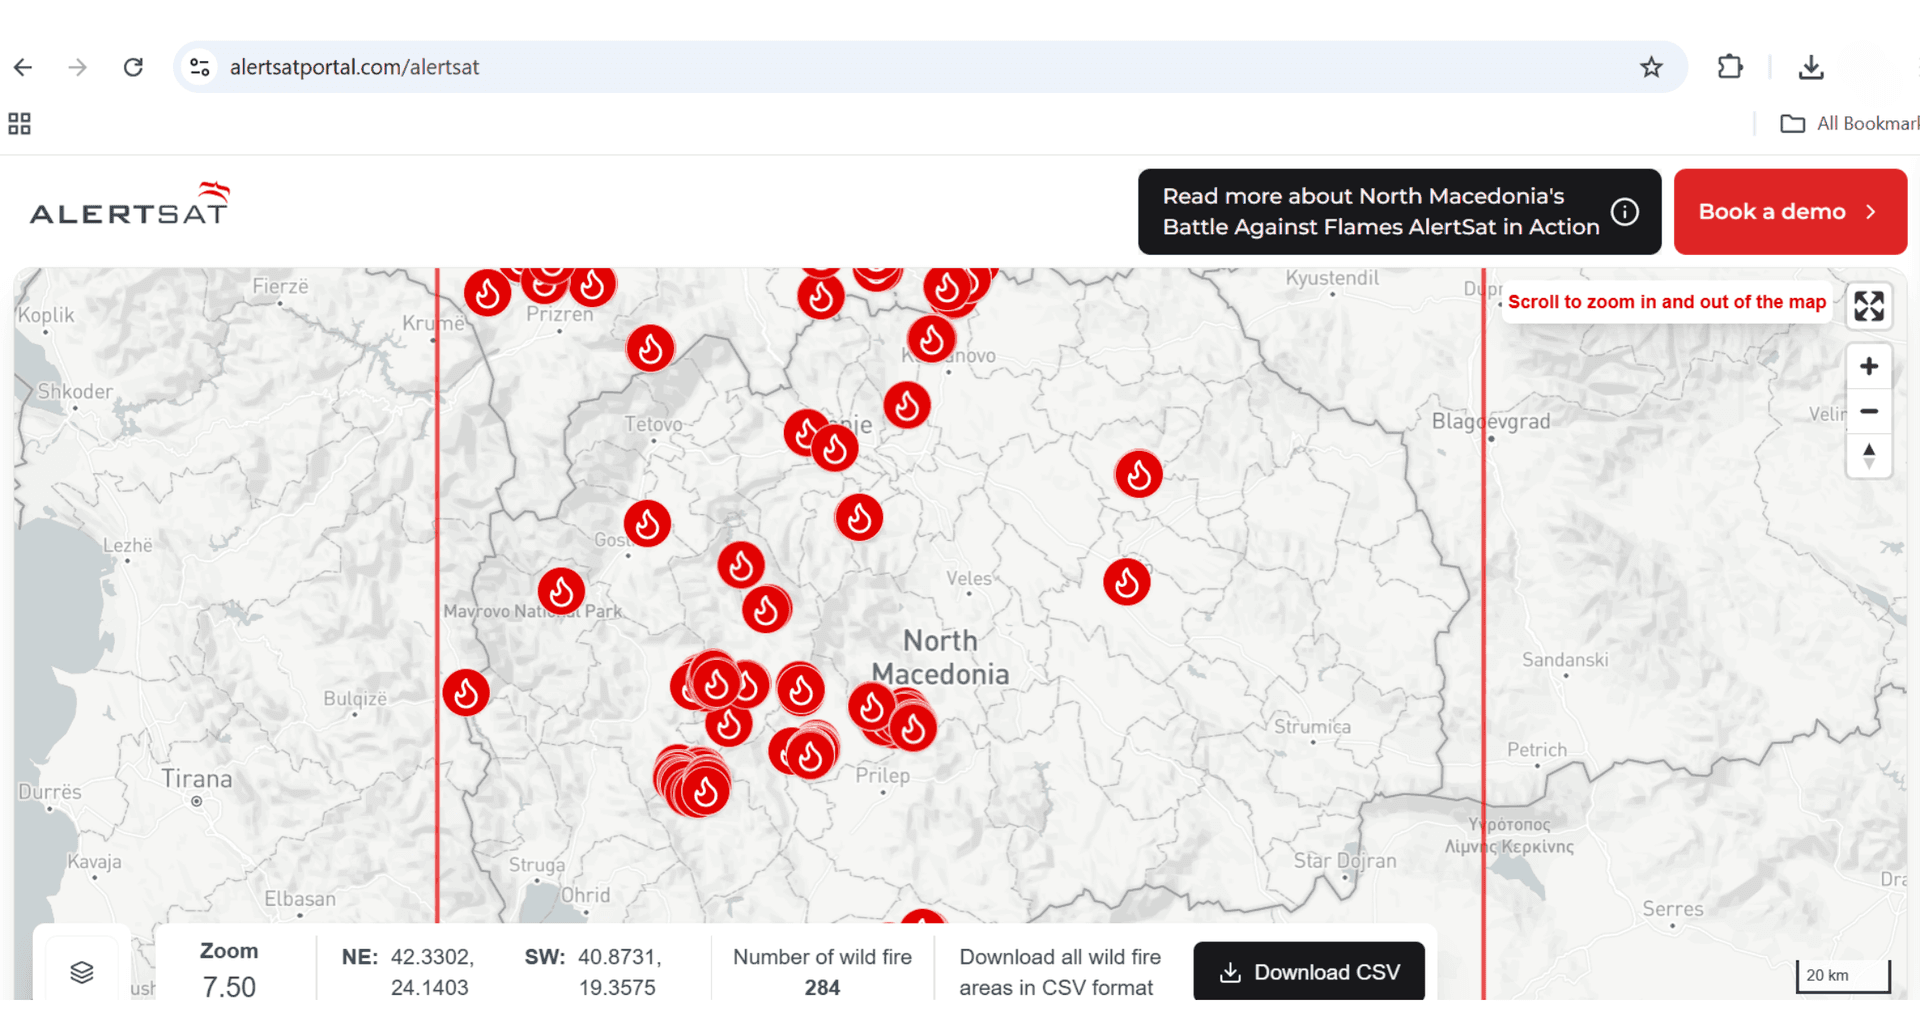Click the 20 km scale bar

[1843, 975]
